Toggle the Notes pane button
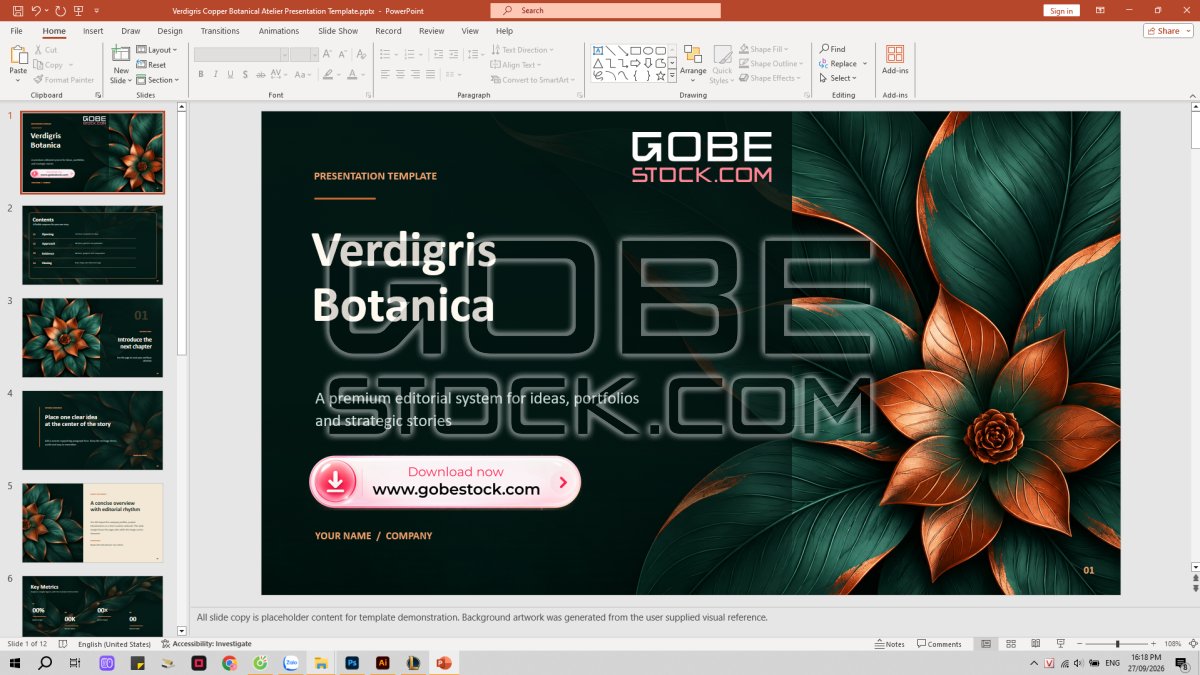 [x=890, y=644]
